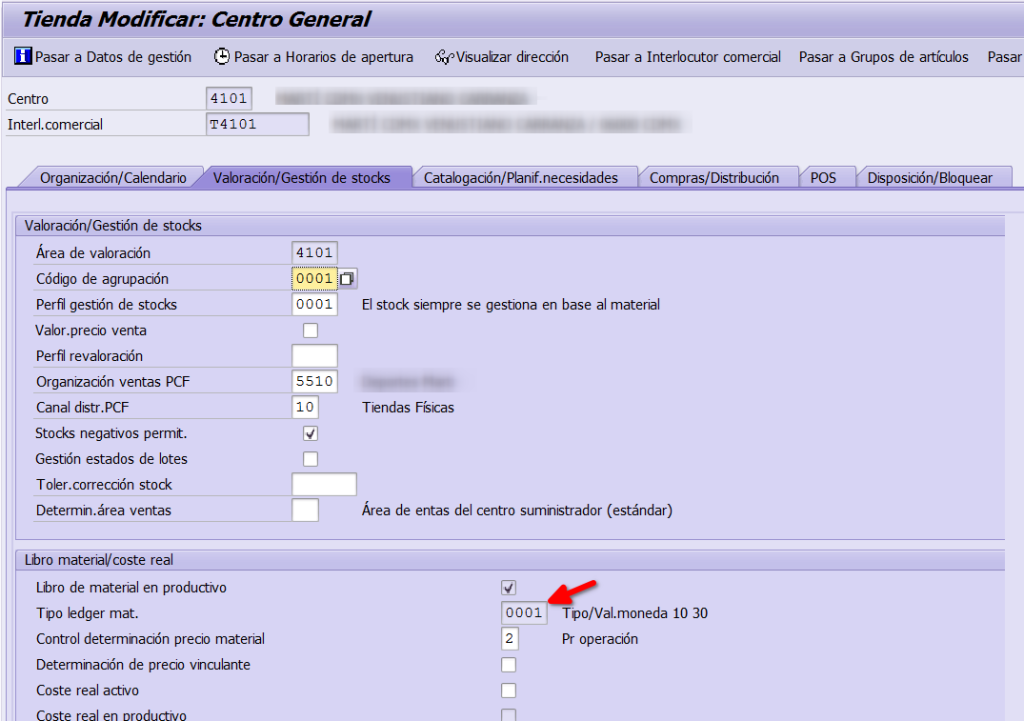This screenshot has width=1024, height=721.
Task: Open the Catalogación/Planif.necesidades tab
Action: pyautogui.click(x=521, y=178)
